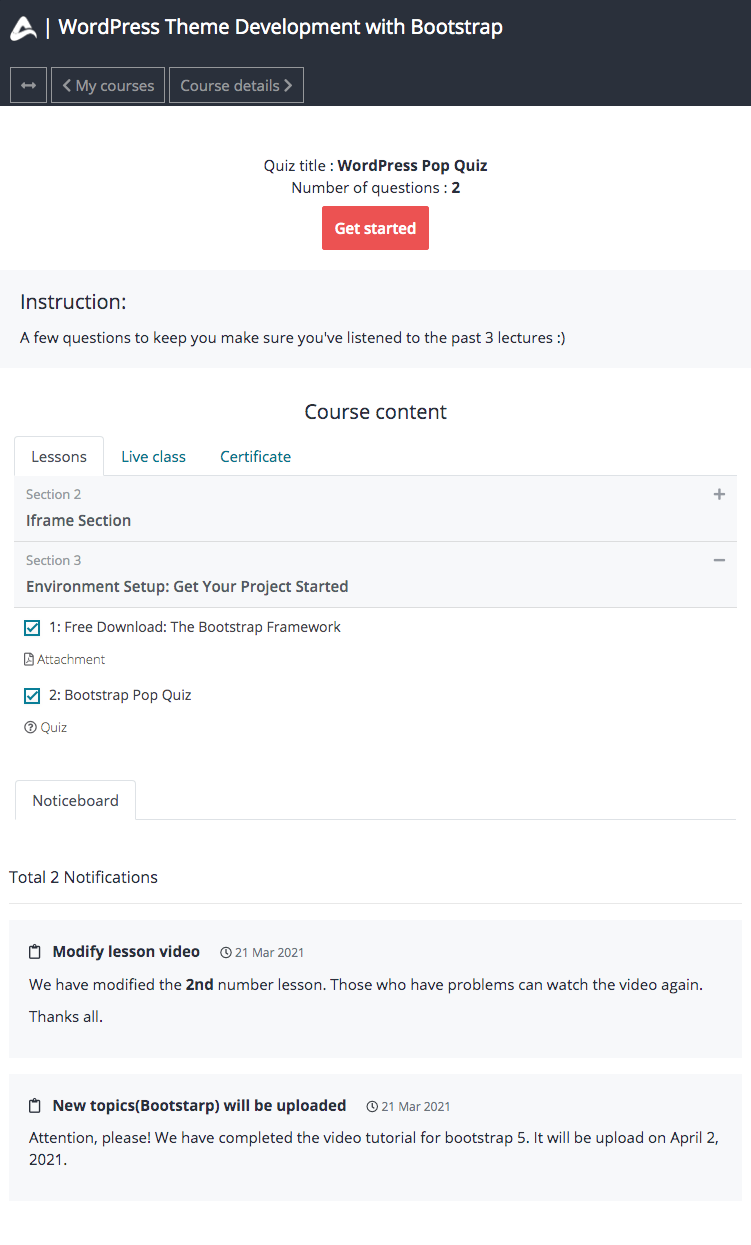Uncheck the Bootstrap Pop Quiz checkbox

(x=31, y=695)
